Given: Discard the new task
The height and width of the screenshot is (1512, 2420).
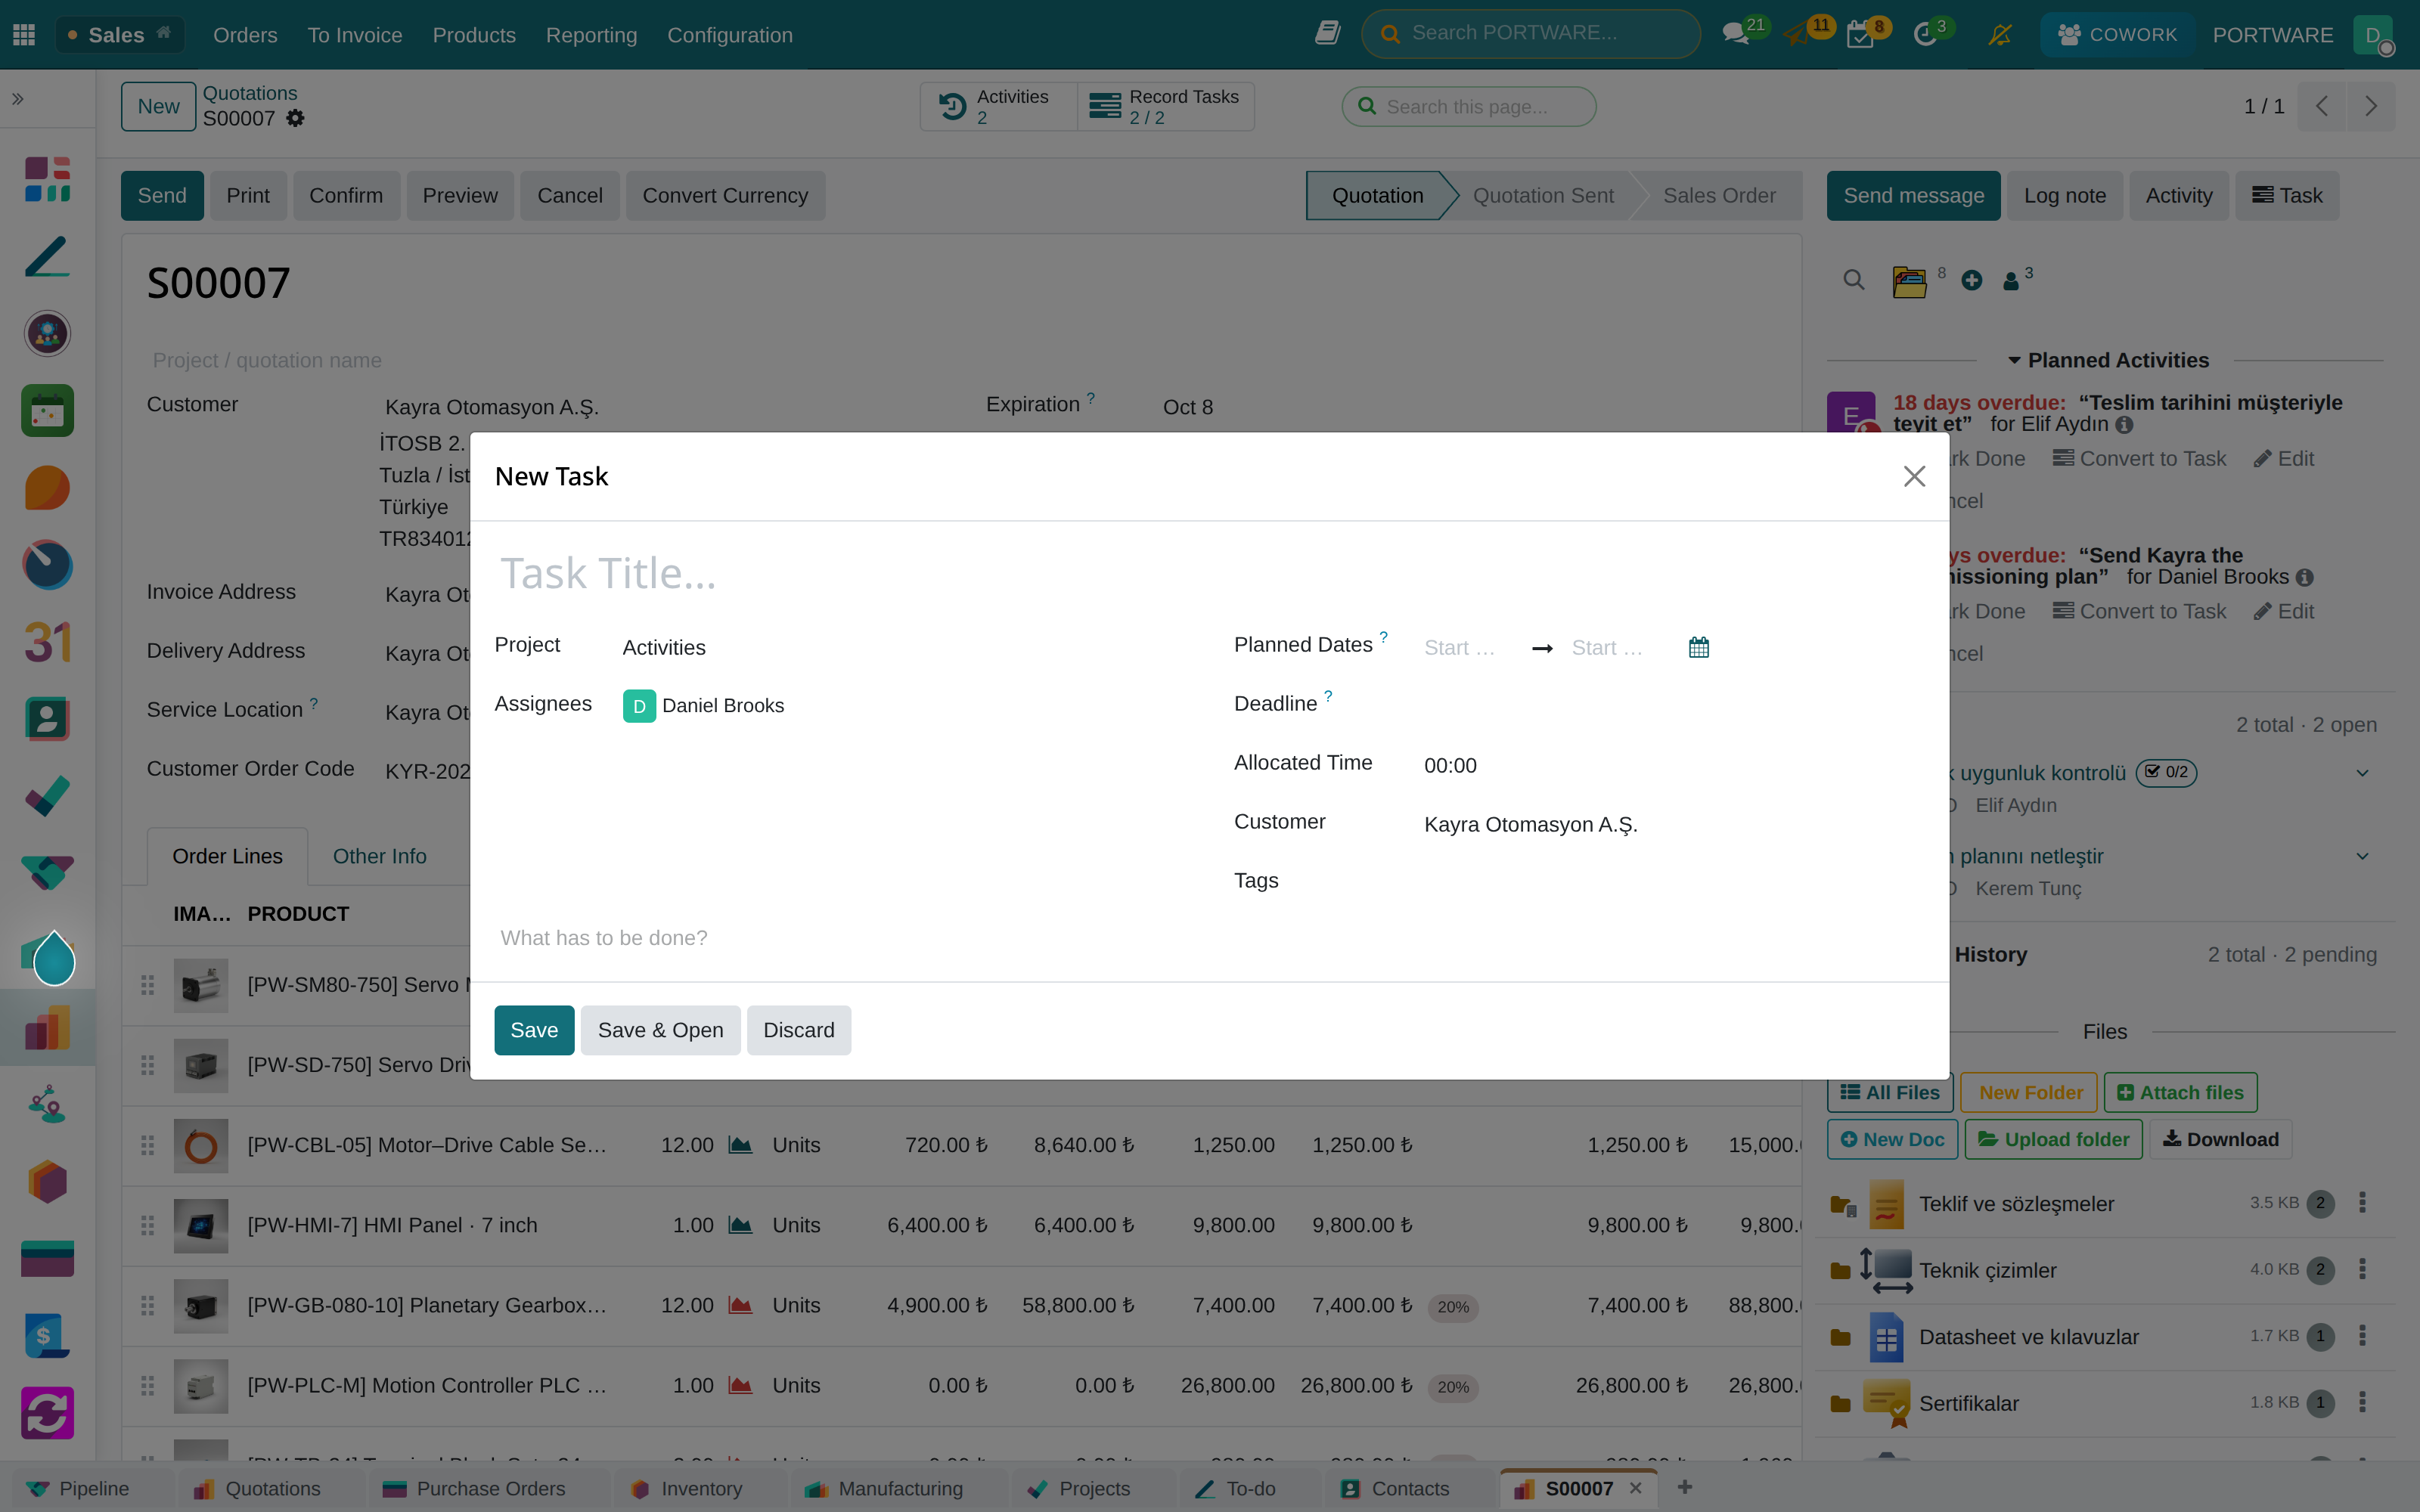Looking at the screenshot, I should [798, 1030].
